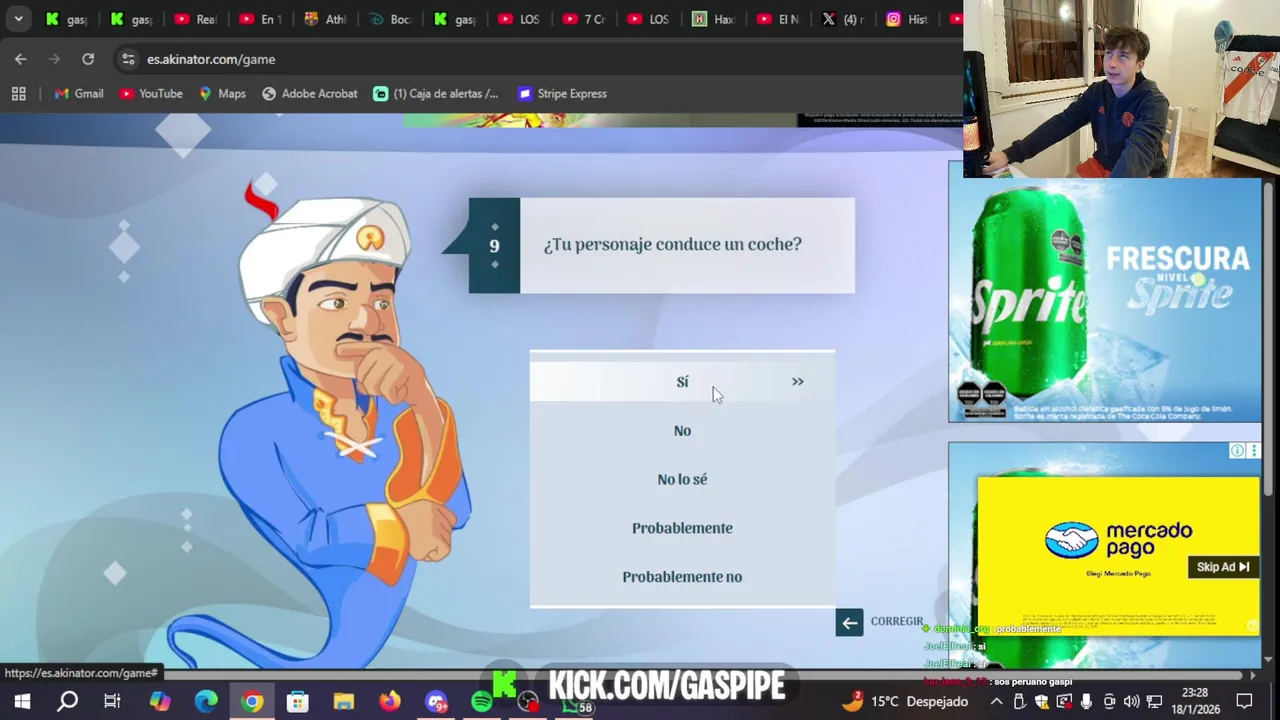This screenshot has height=720, width=1280.
Task: Expand the hidden system tray icons
Action: (996, 701)
